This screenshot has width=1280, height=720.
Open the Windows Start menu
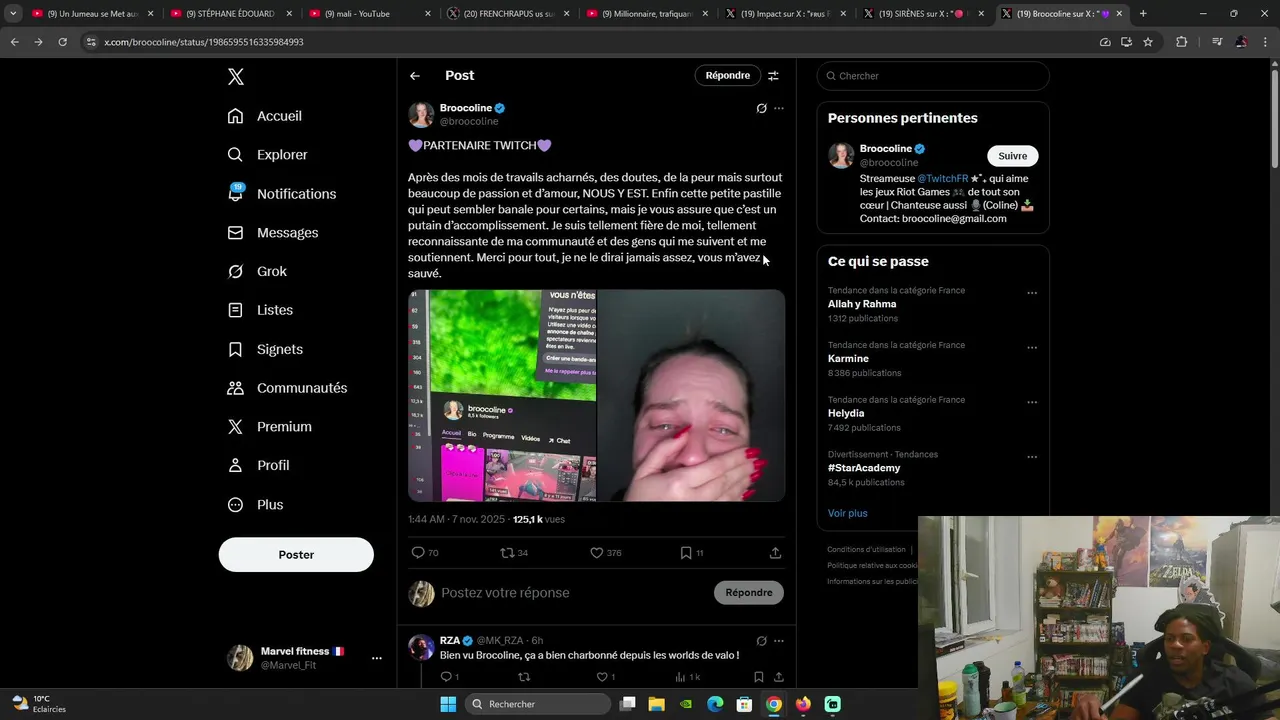pos(448,704)
